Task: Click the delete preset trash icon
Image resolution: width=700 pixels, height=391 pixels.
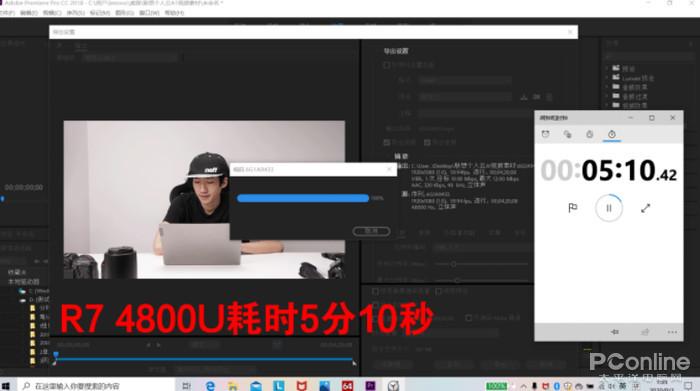Action: click(x=549, y=97)
